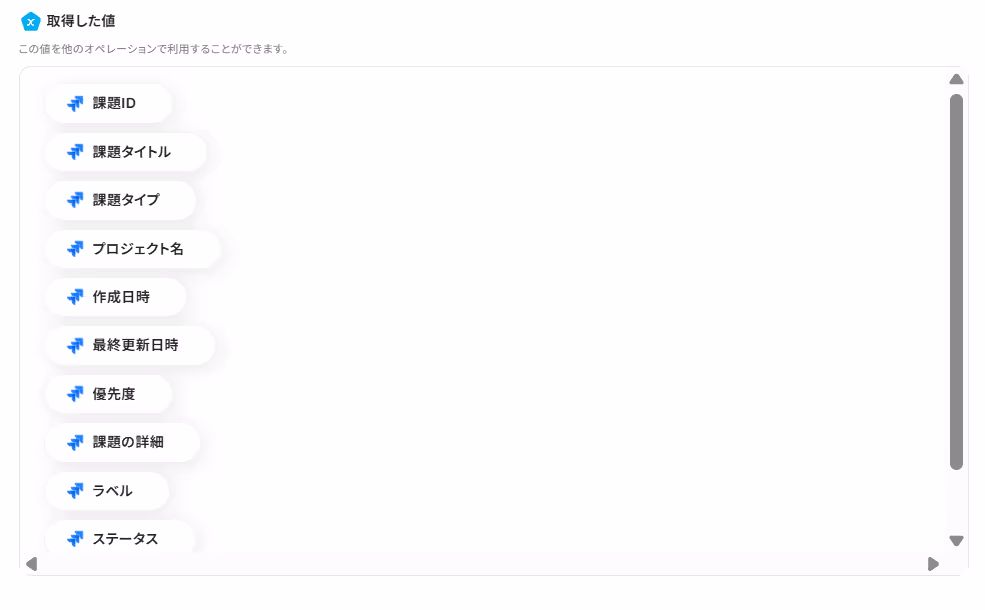Viewport: 985px width, 610px height.
Task: Click the Jira icon beside 作成日時
Action: pyautogui.click(x=75, y=297)
